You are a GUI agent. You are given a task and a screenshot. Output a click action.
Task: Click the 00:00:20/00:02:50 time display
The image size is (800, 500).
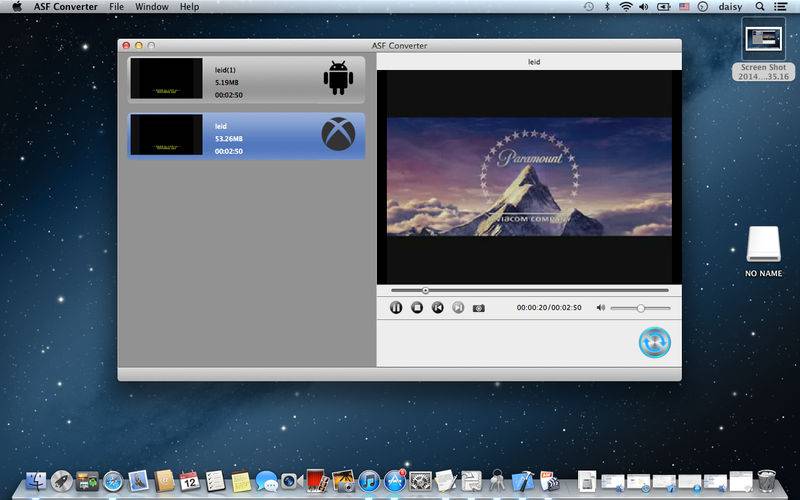point(549,308)
